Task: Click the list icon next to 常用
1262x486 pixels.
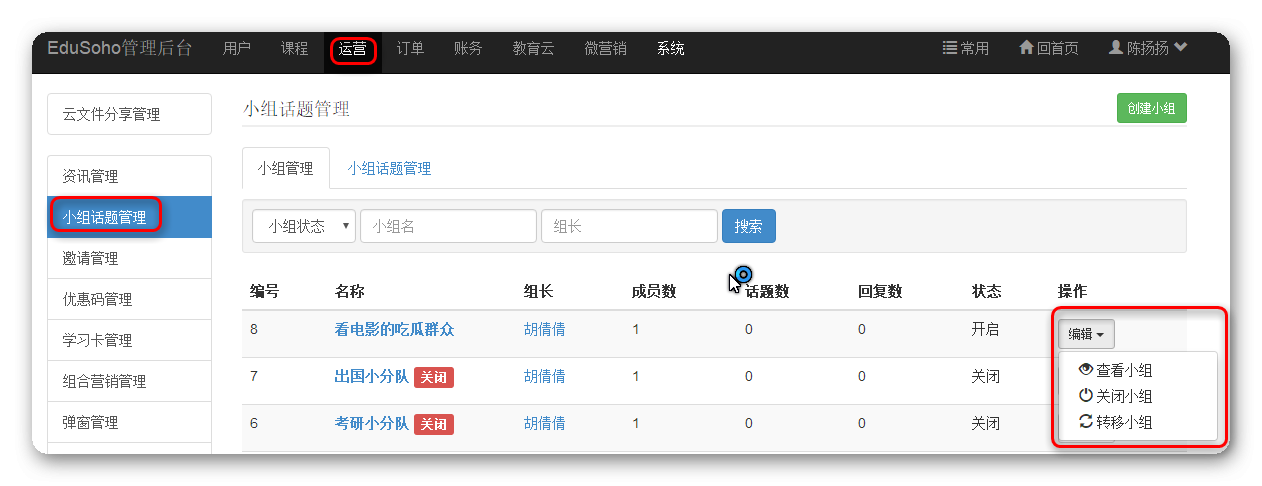Action: tap(950, 48)
